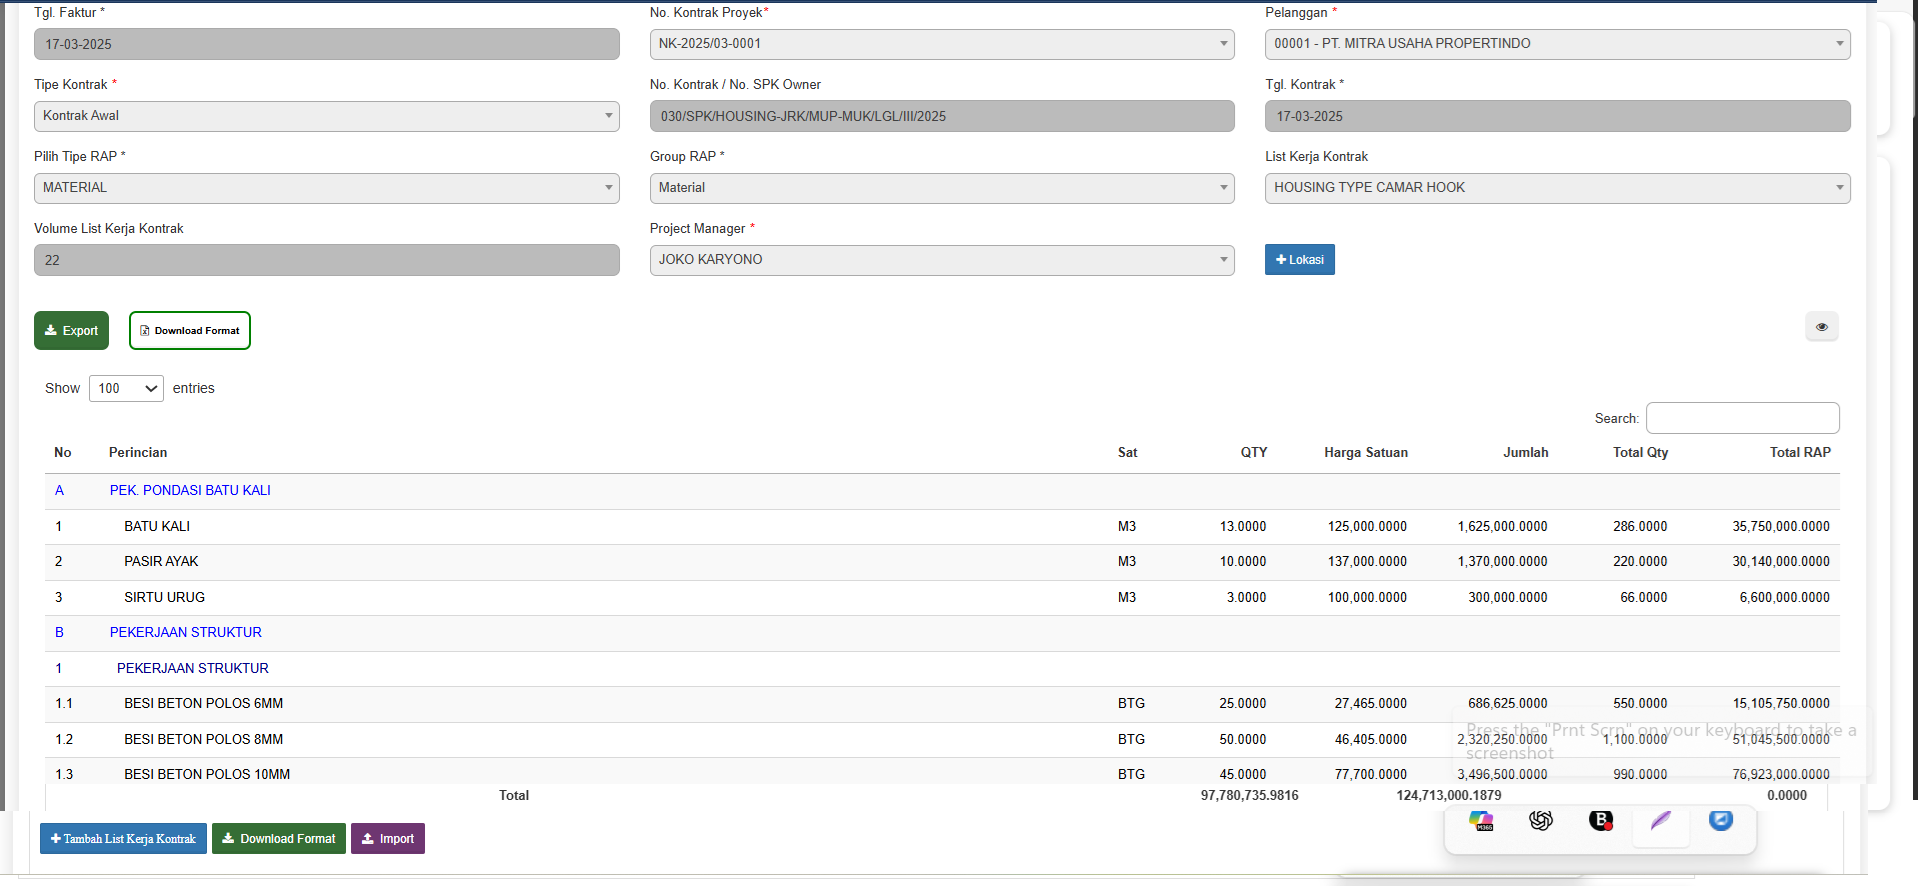The width and height of the screenshot is (1918, 886).
Task: Click the M3 unit cell in PASIR AYAK row
Action: 1127,562
